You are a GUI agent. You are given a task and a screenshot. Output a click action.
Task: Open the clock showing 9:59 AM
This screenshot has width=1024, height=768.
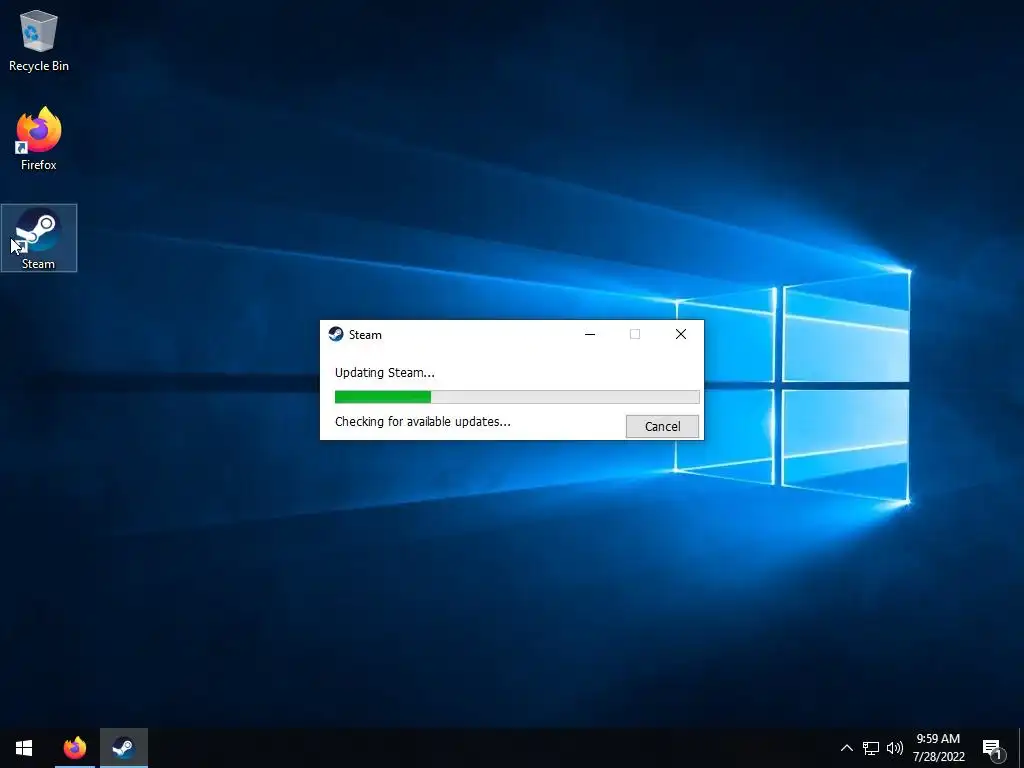coord(938,748)
